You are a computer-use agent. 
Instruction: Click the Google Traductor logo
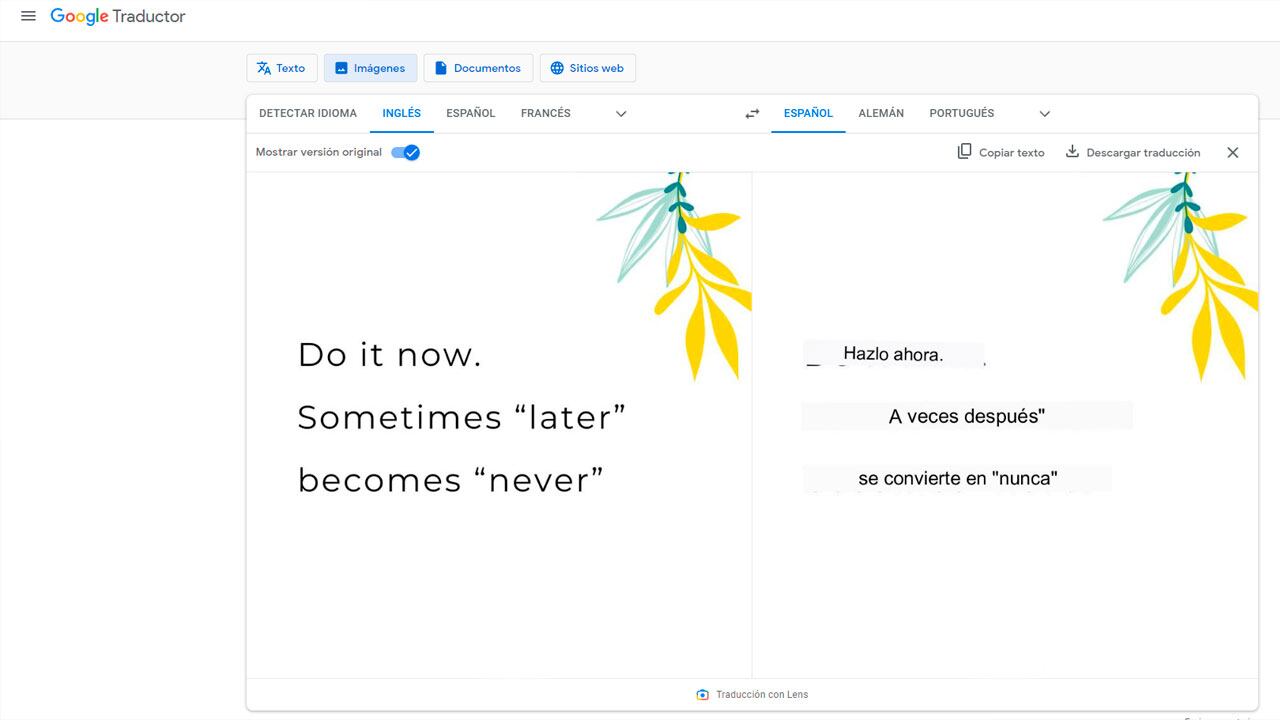point(117,16)
